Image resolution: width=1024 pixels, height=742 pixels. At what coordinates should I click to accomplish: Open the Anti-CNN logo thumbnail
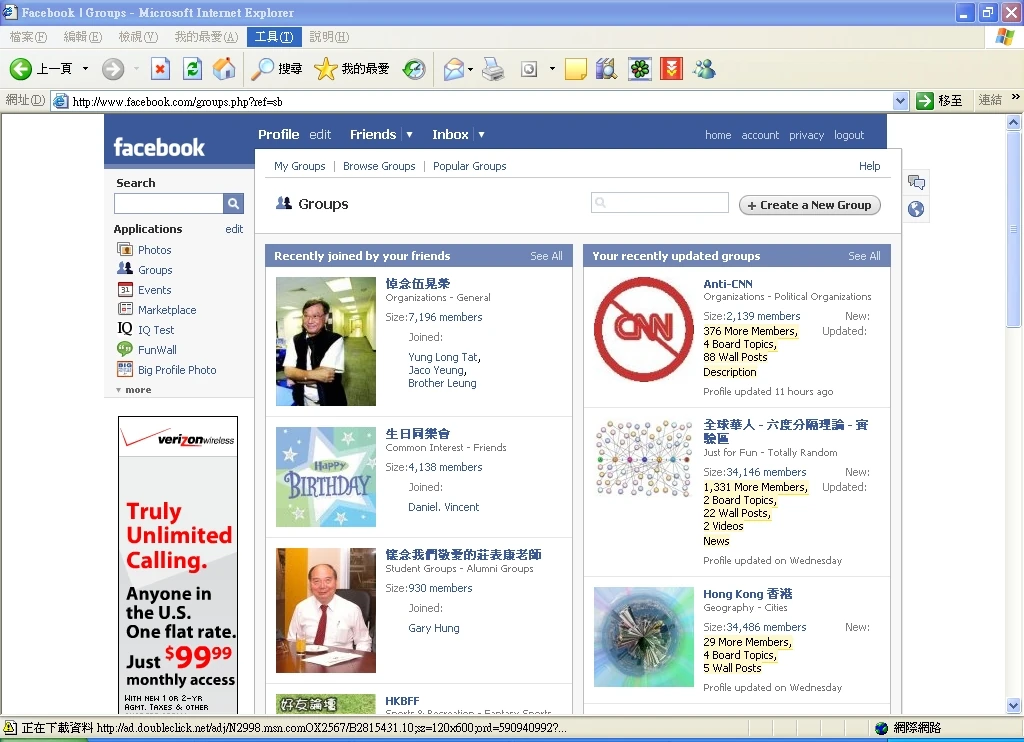pos(643,329)
